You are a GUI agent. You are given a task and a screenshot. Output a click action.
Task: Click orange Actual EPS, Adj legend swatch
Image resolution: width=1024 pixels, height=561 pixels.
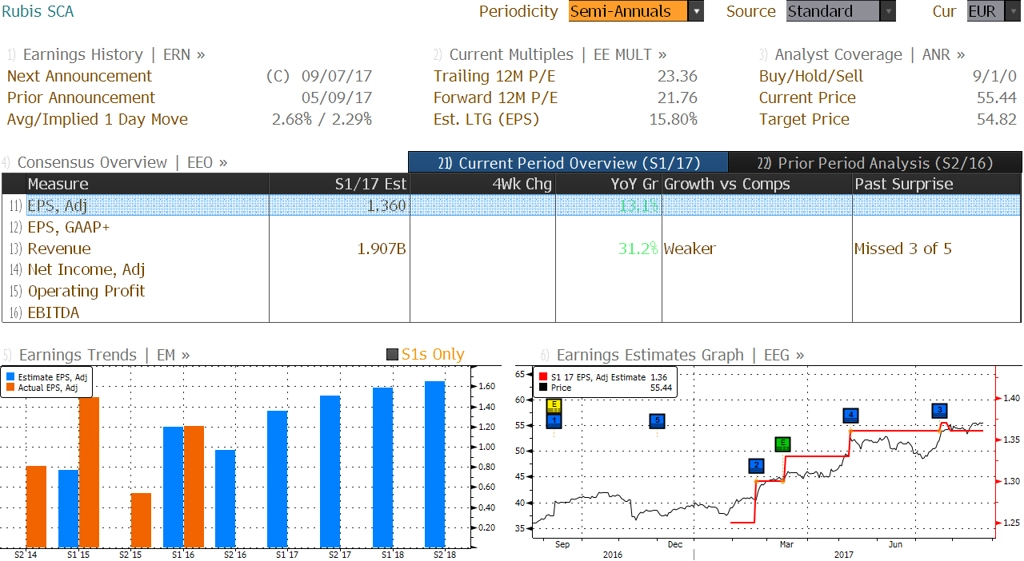pyautogui.click(x=10, y=387)
